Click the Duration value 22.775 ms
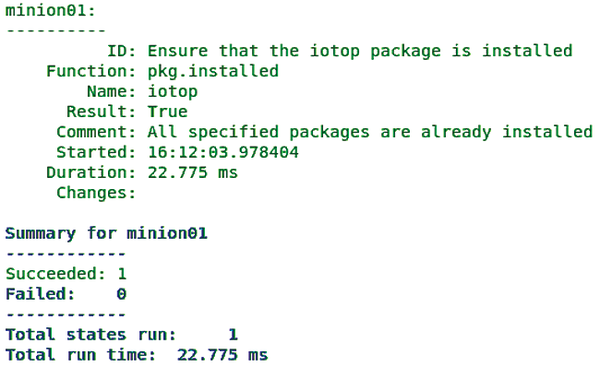The image size is (600, 367). [192, 173]
